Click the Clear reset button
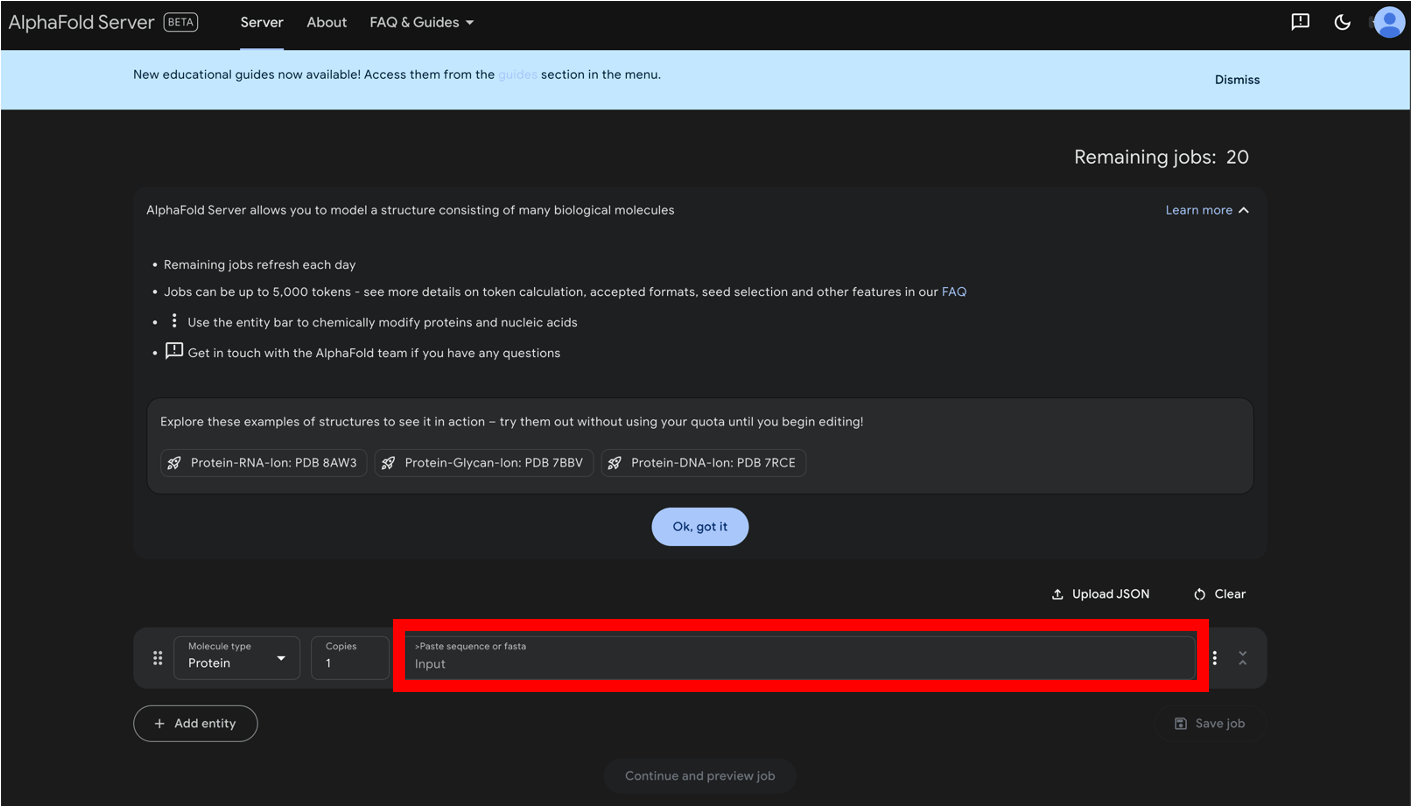This screenshot has height=806, width=1412. pos(1220,594)
